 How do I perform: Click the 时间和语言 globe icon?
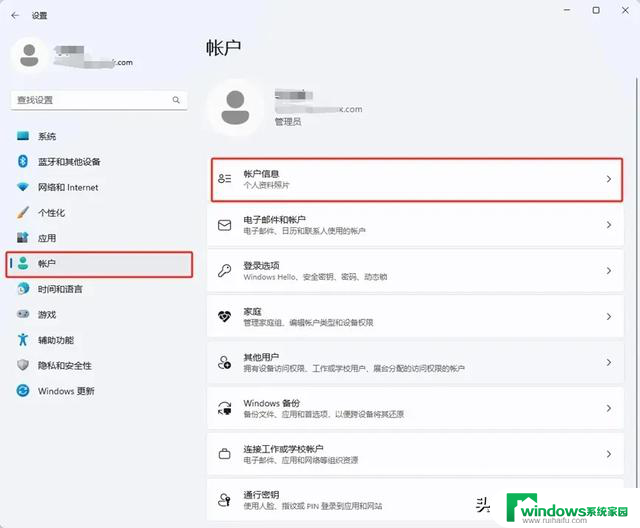coord(23,288)
